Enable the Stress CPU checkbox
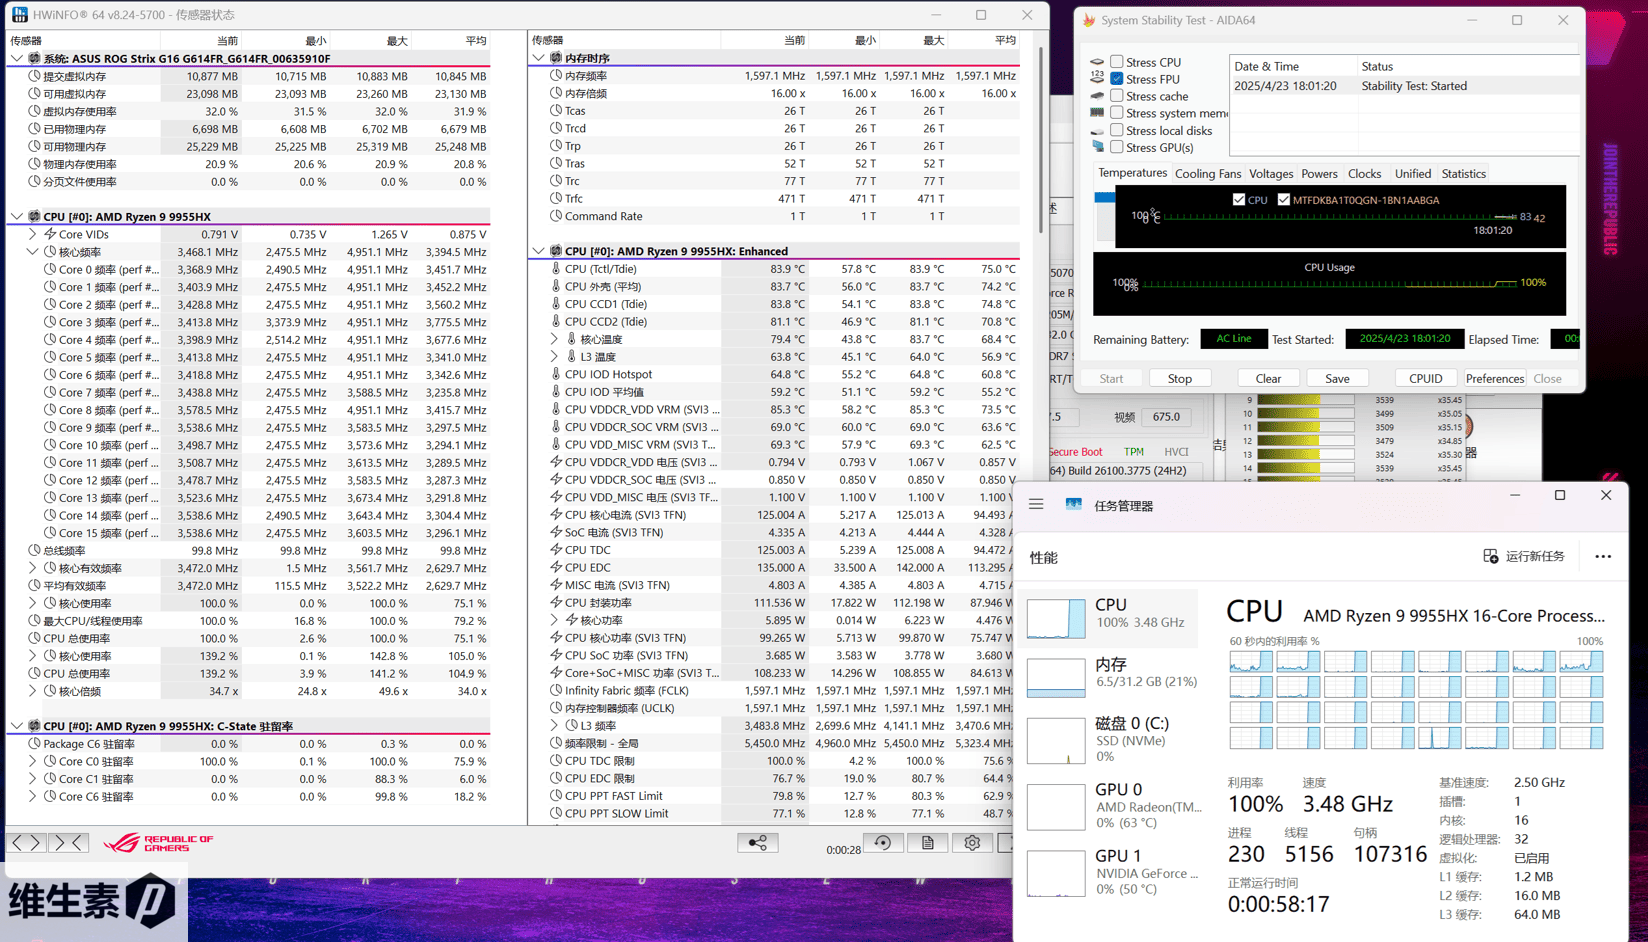 pos(1117,62)
